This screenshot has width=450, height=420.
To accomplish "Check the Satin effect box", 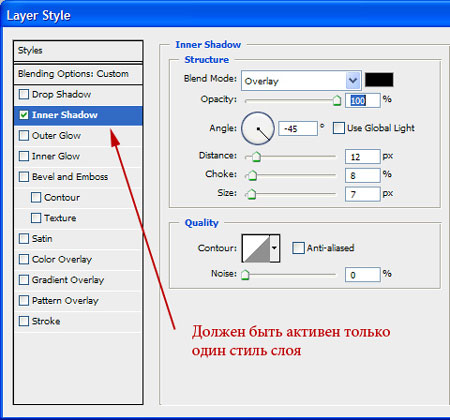I will 24,239.
